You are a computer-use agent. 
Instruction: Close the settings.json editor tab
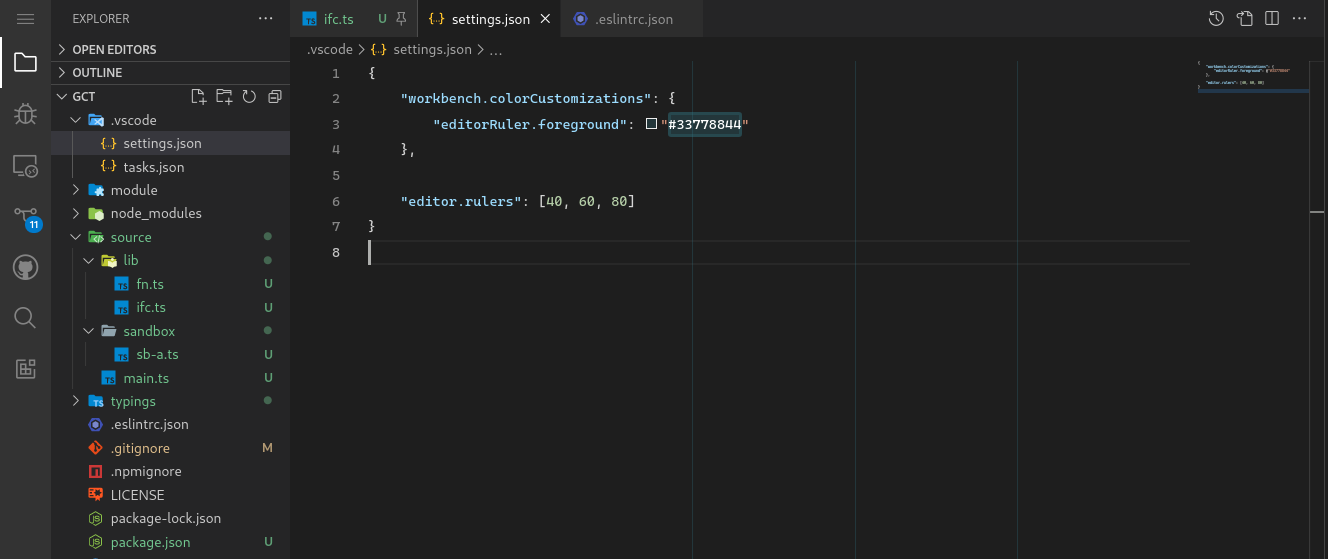pyautogui.click(x=545, y=19)
